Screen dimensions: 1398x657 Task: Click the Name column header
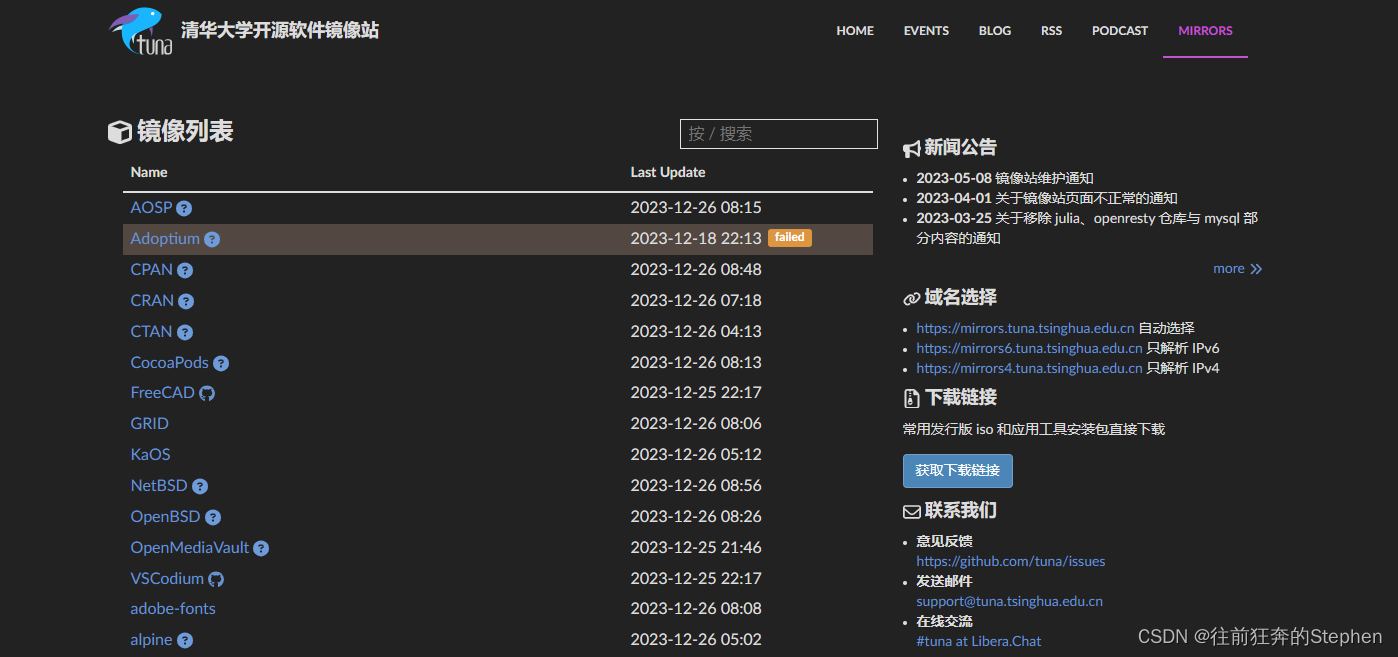[149, 173]
